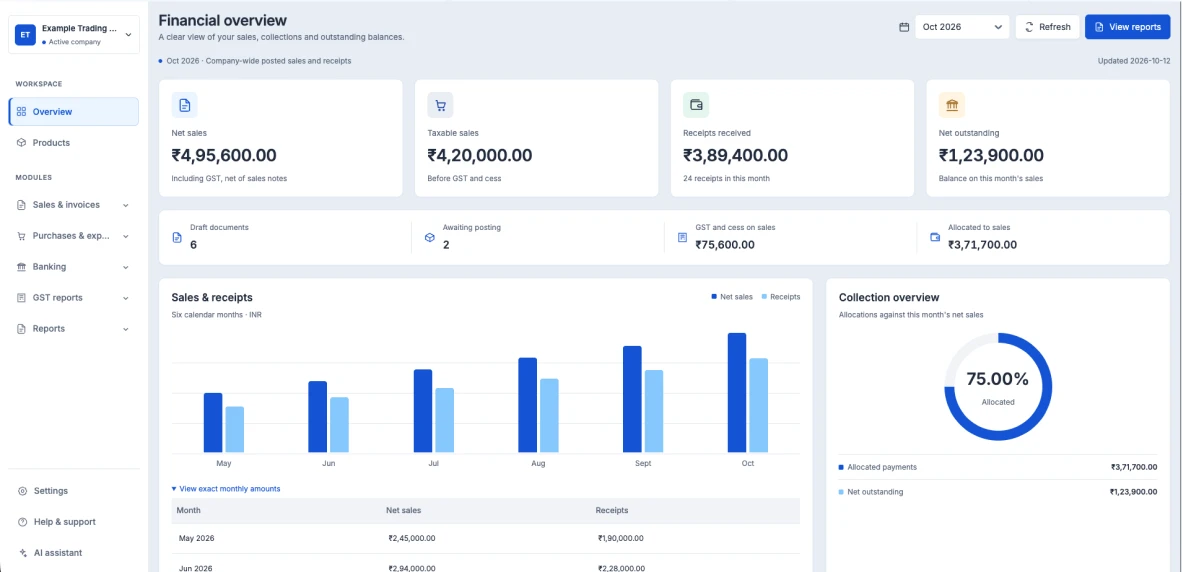Click the Taxable sales cart icon
1182x572 pixels.
440,106
